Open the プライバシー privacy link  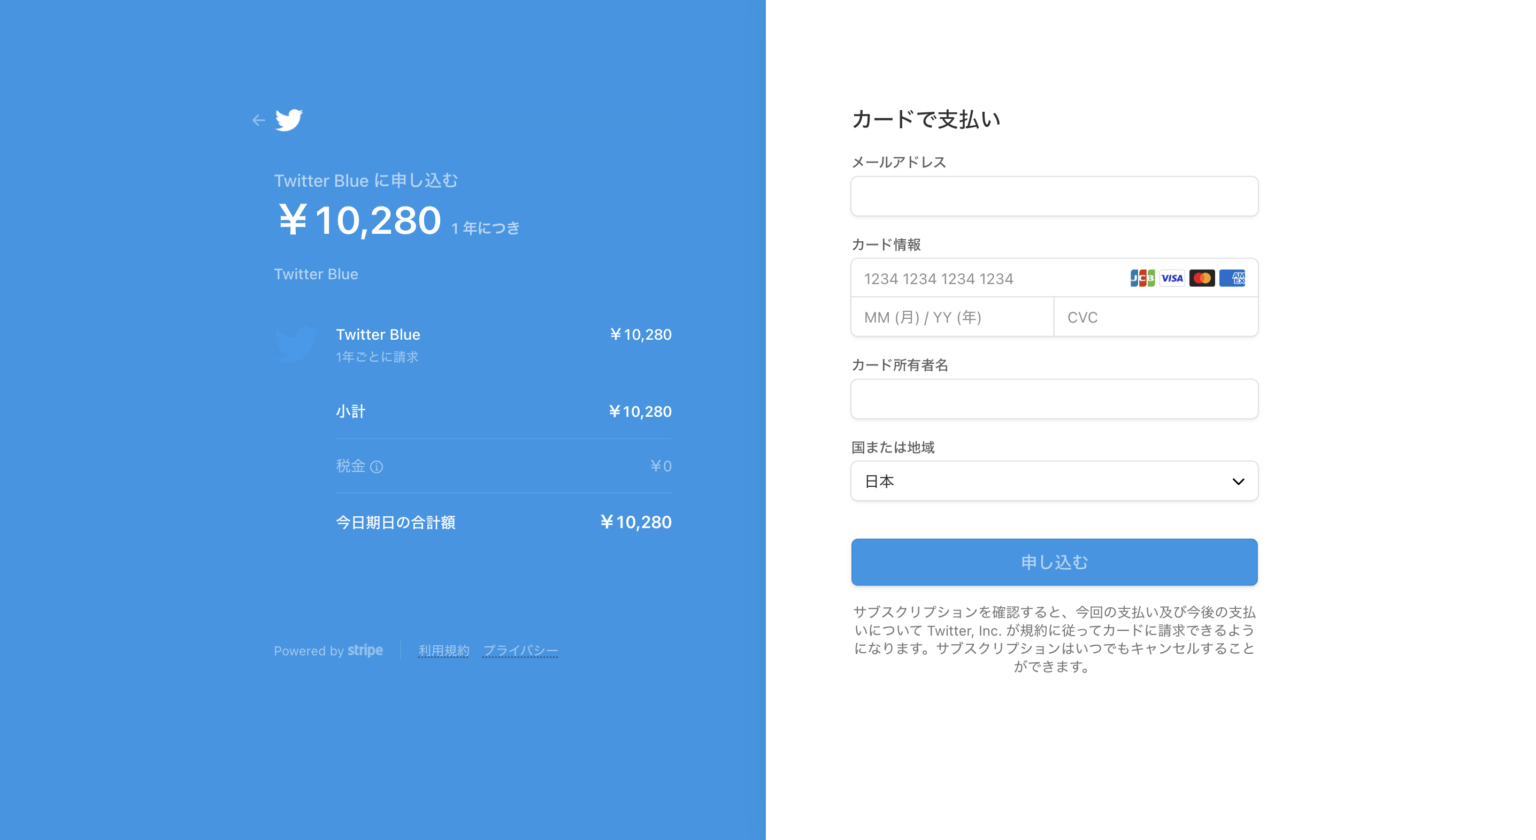pyautogui.click(x=520, y=651)
